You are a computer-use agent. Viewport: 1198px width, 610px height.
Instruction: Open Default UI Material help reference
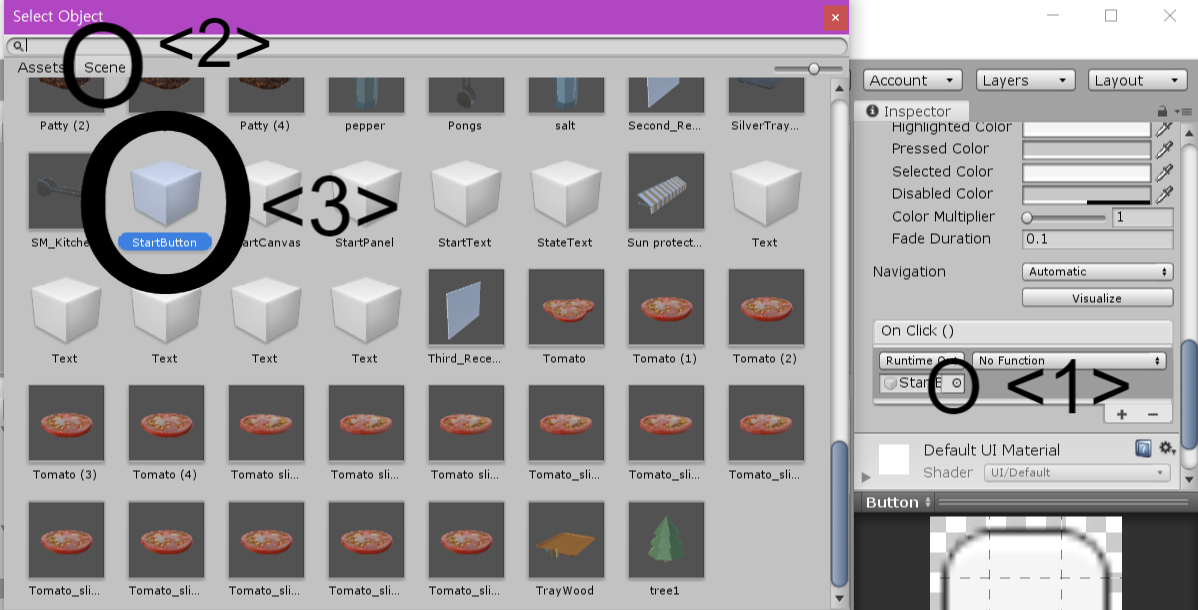(1143, 449)
